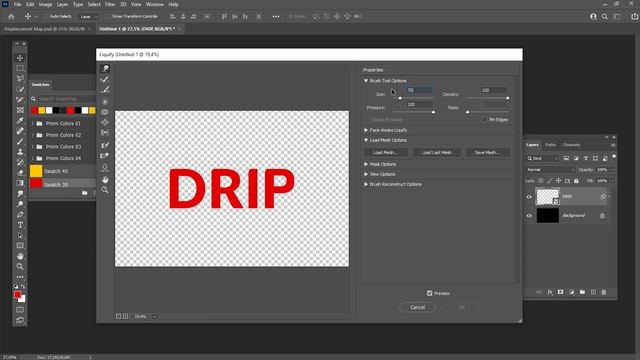Toggle the Preview checkbox in Liquify
This screenshot has height=360, width=640.
pos(429,293)
